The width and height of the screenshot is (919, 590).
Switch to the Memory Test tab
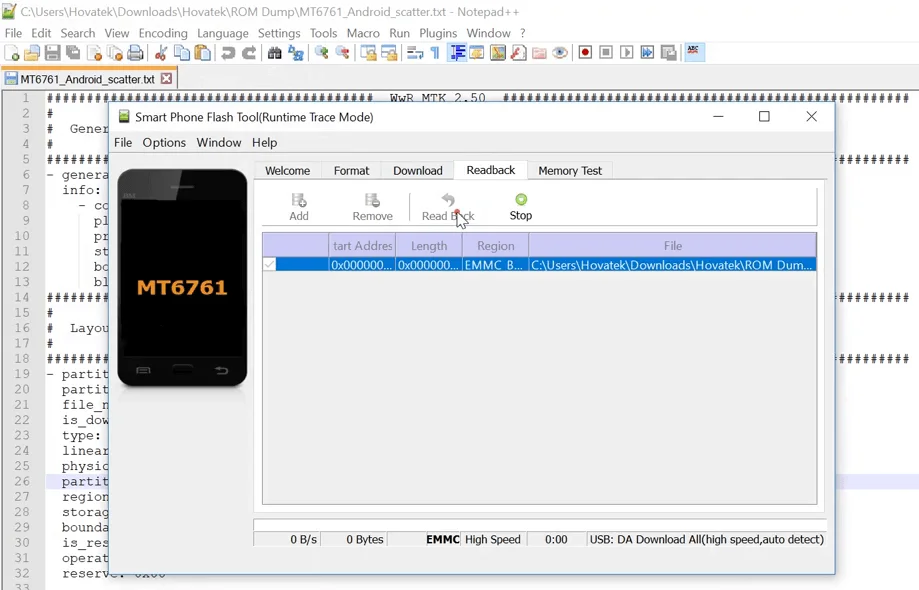coord(570,170)
